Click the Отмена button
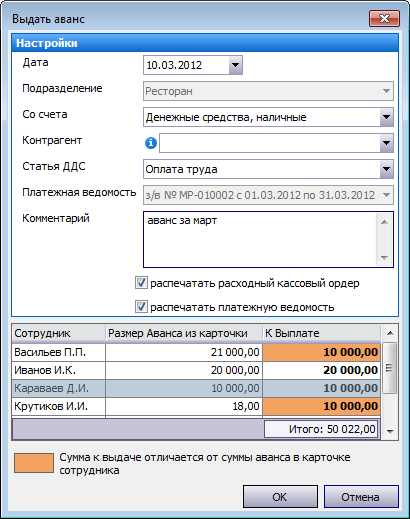 361,497
